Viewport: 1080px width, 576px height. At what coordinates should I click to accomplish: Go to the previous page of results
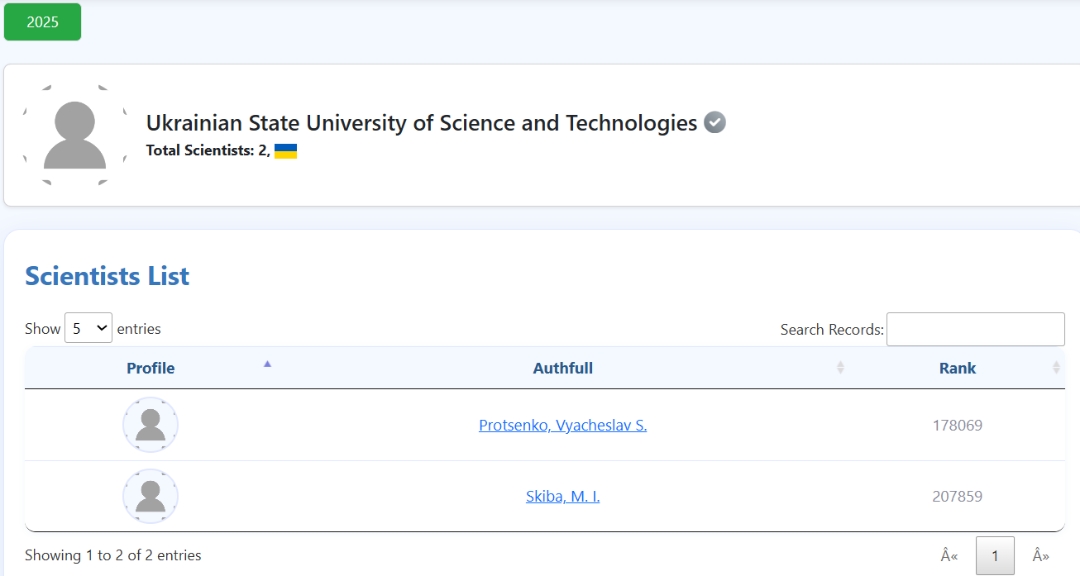[x=949, y=556]
